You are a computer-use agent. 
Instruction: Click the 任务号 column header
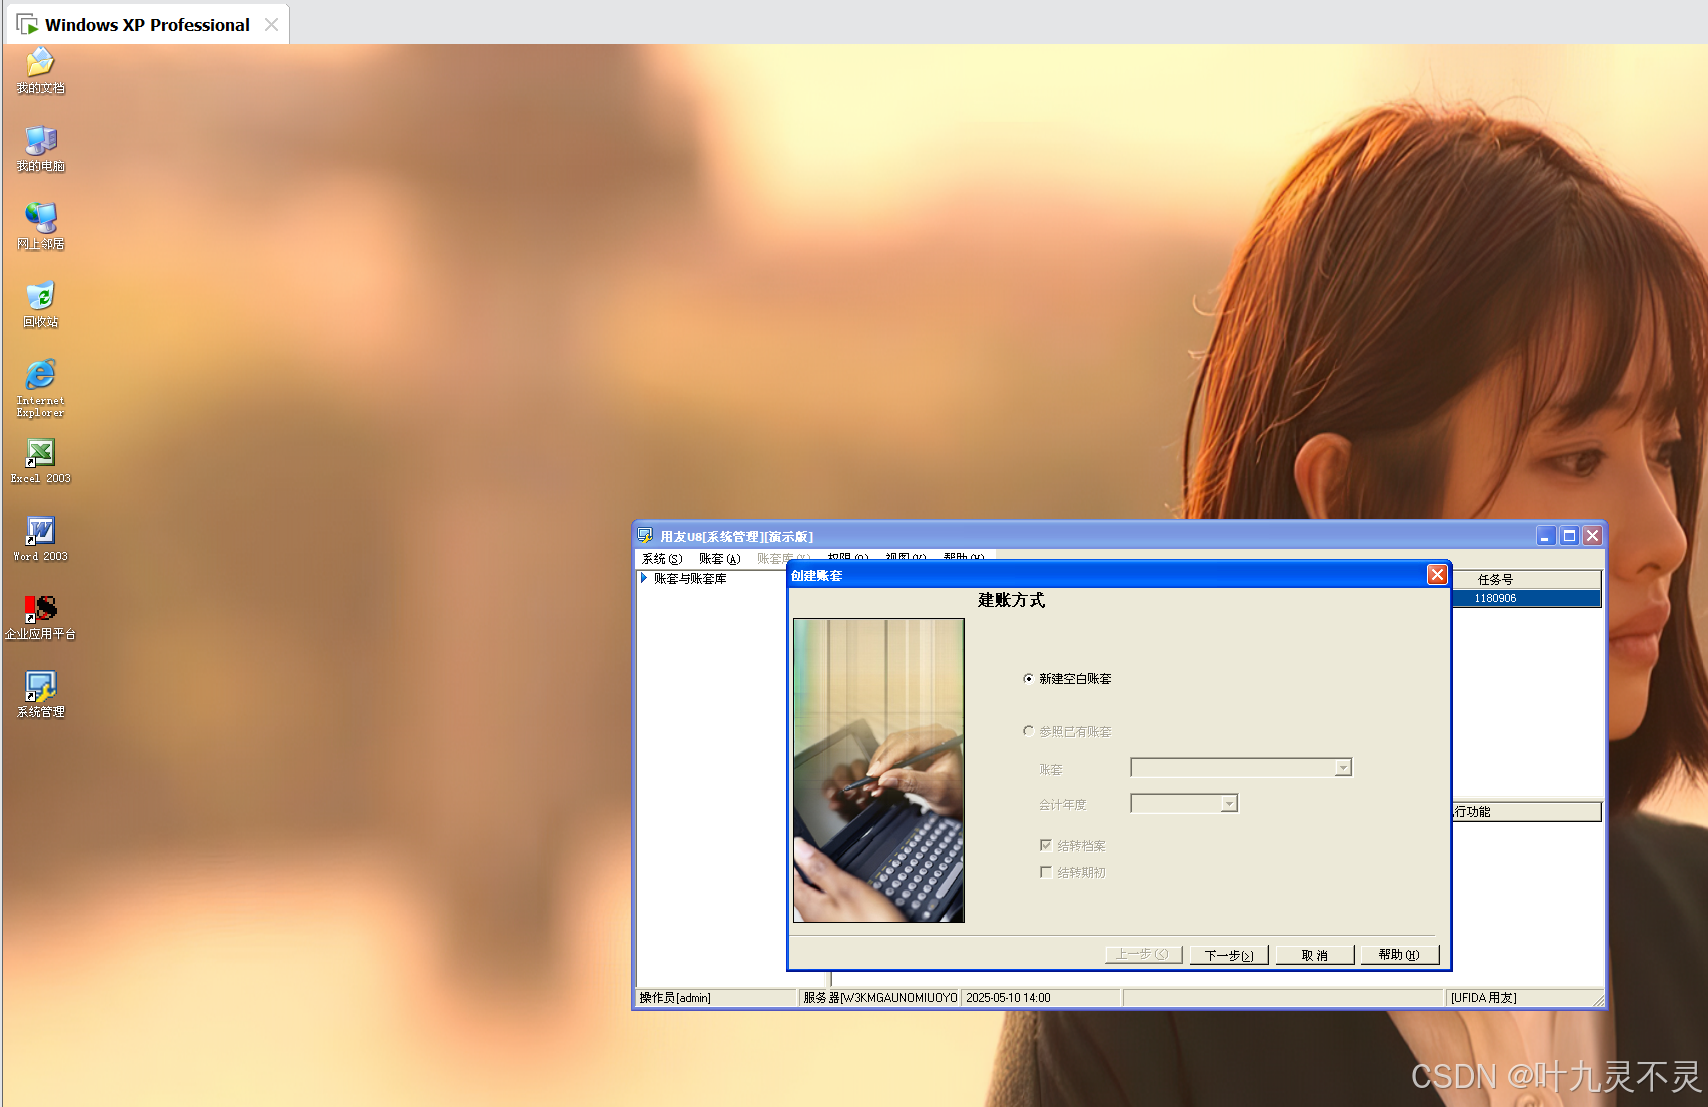[x=1526, y=580]
